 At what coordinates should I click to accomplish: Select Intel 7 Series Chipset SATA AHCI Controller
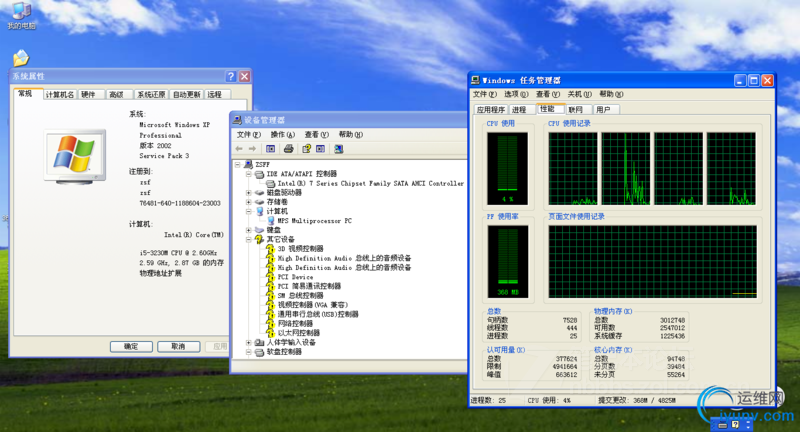click(x=370, y=183)
